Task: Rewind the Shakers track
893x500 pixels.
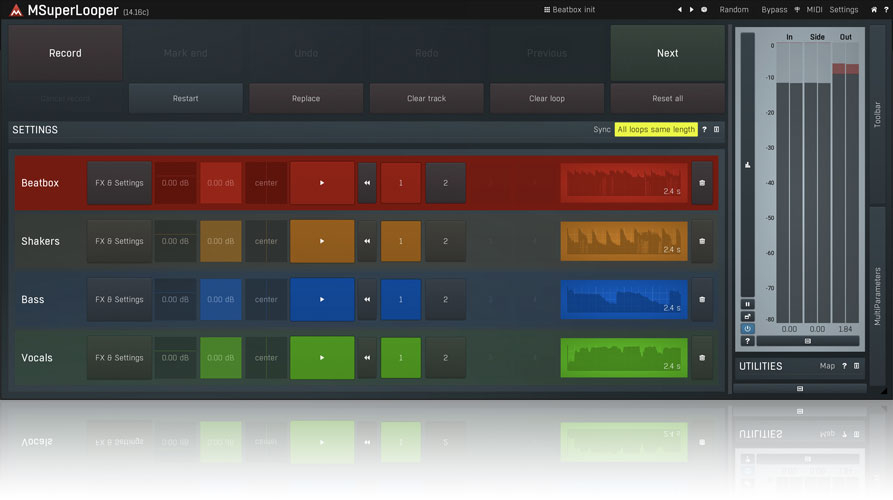Action: point(367,241)
